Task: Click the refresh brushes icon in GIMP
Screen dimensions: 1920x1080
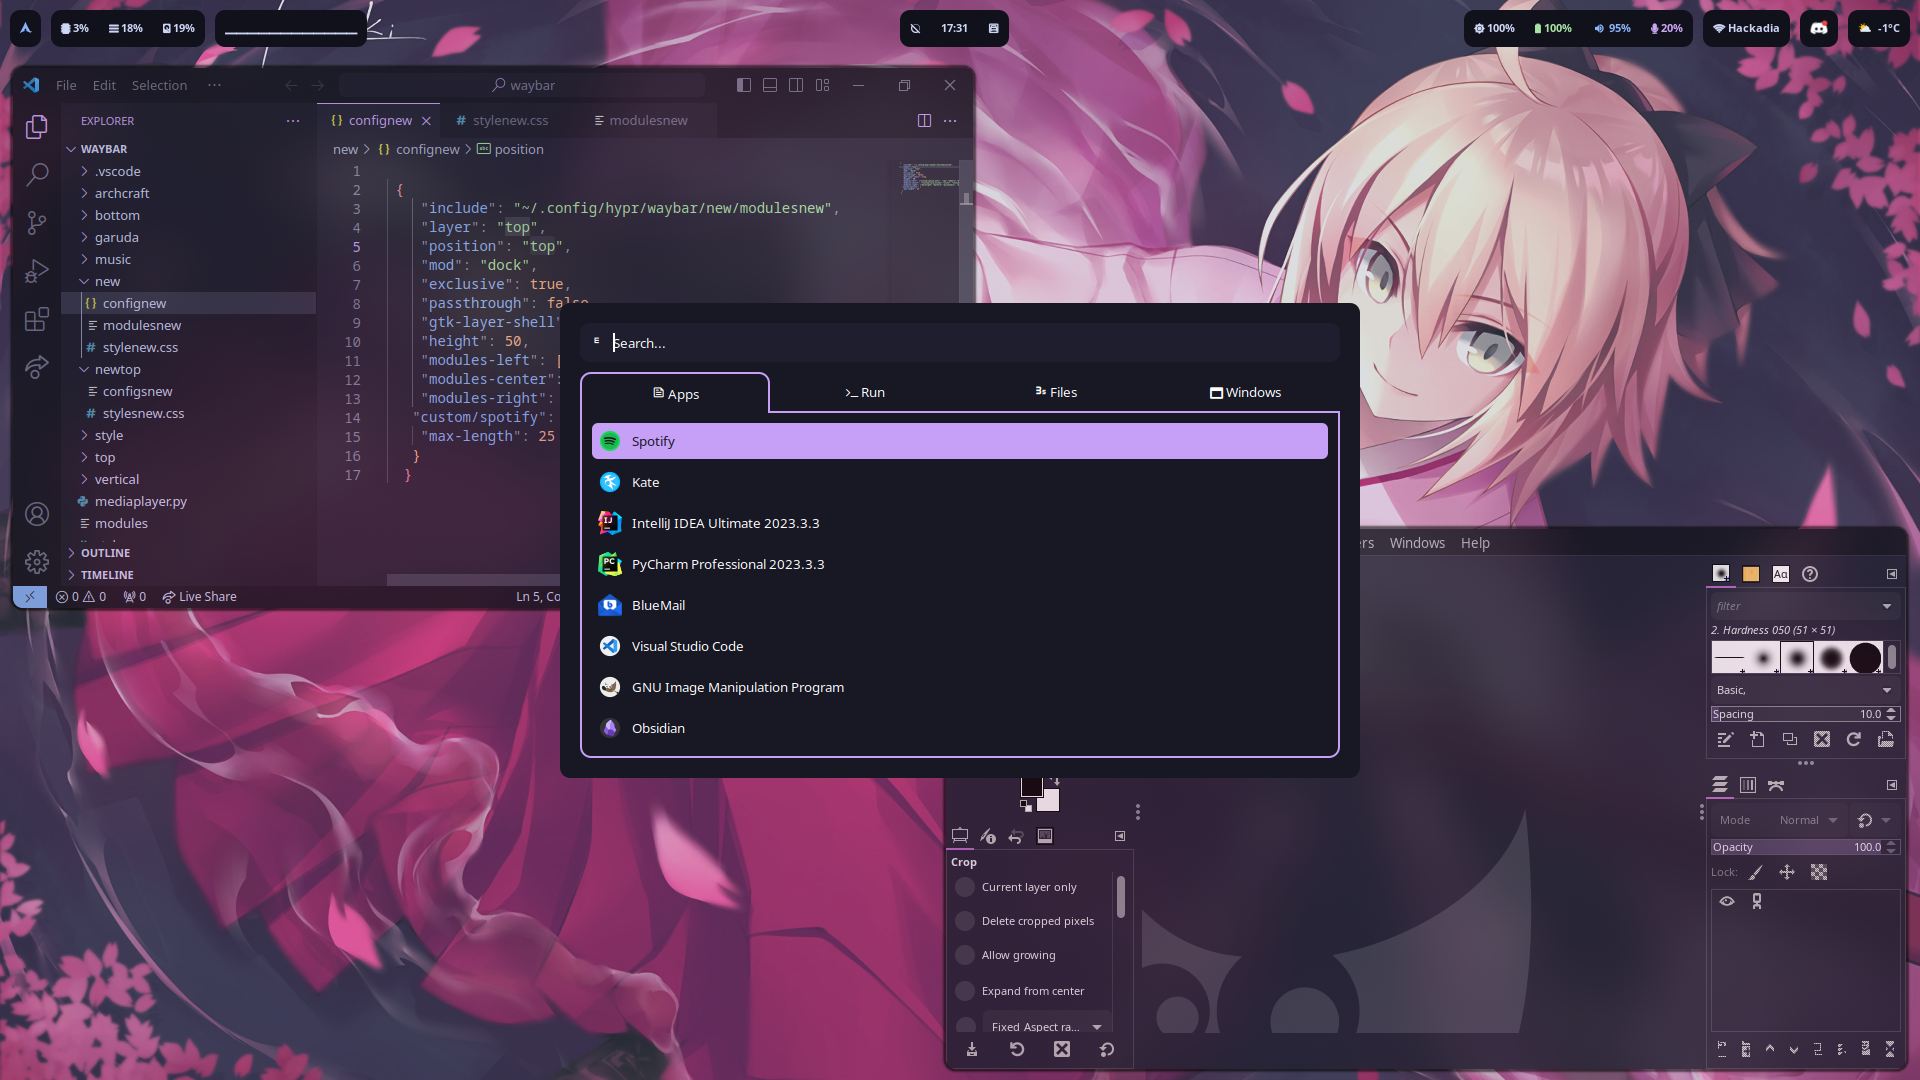Action: click(x=1853, y=739)
